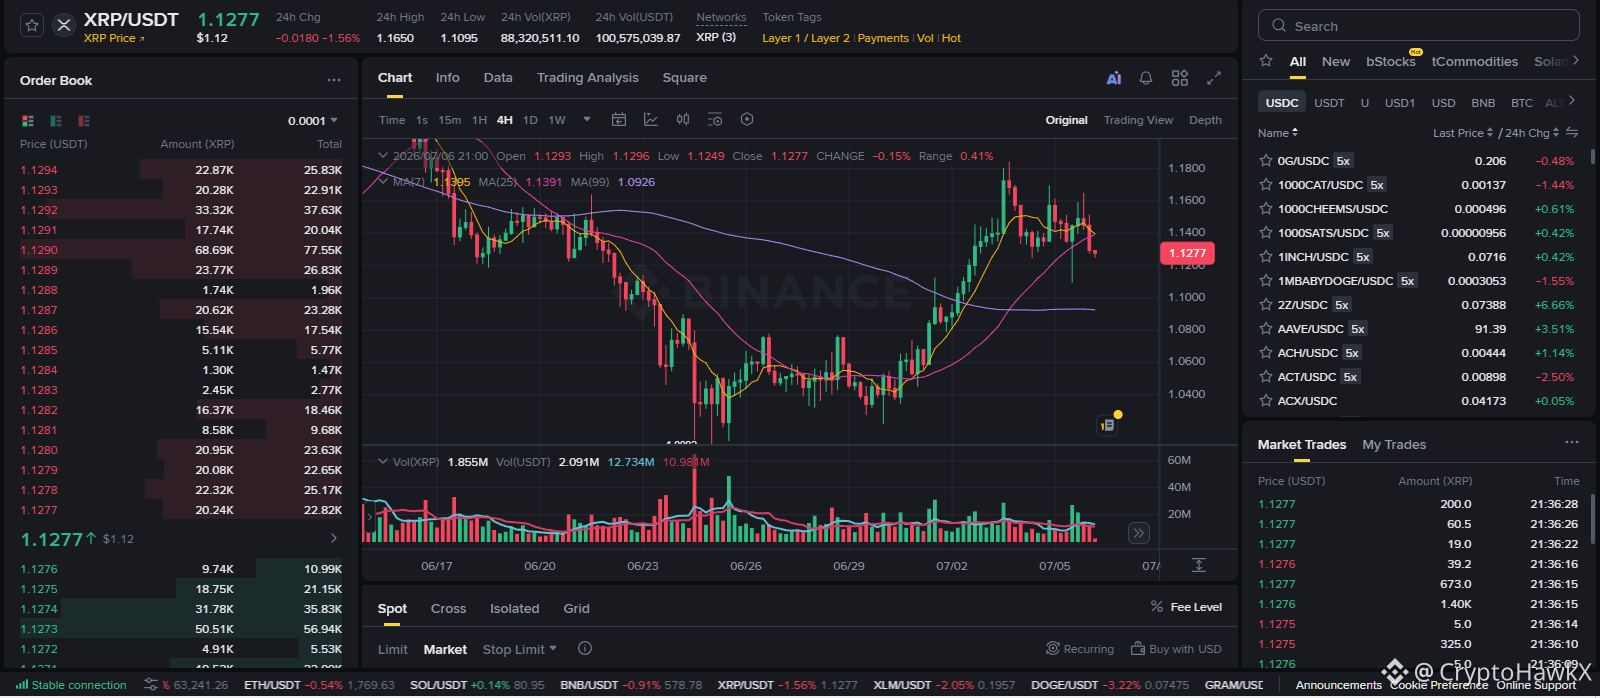Swap price and change columns in the market list
1600x698 pixels.
coord(1572,132)
